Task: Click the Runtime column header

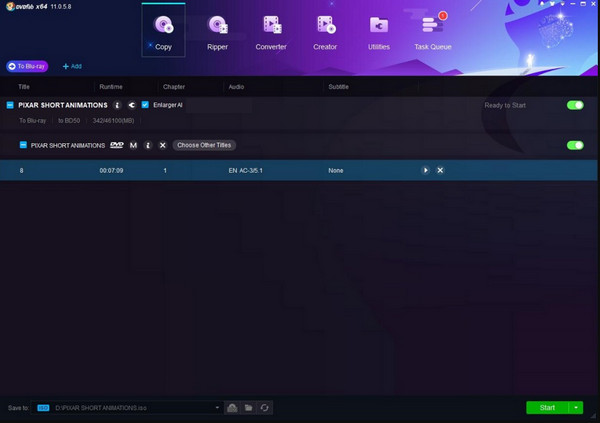Action: pos(111,87)
